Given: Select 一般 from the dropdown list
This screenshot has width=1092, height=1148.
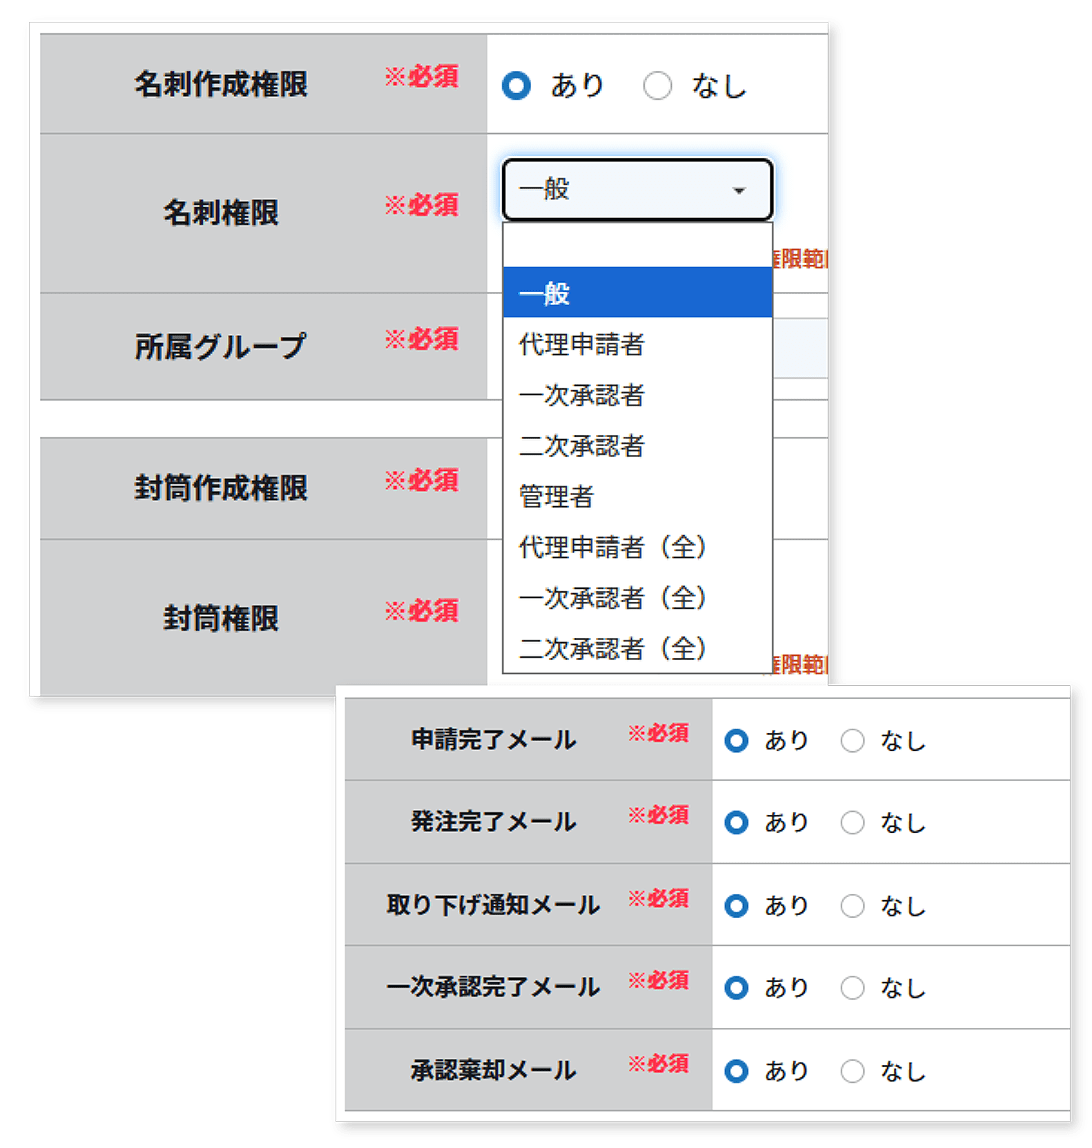Looking at the screenshot, I should click(x=636, y=293).
